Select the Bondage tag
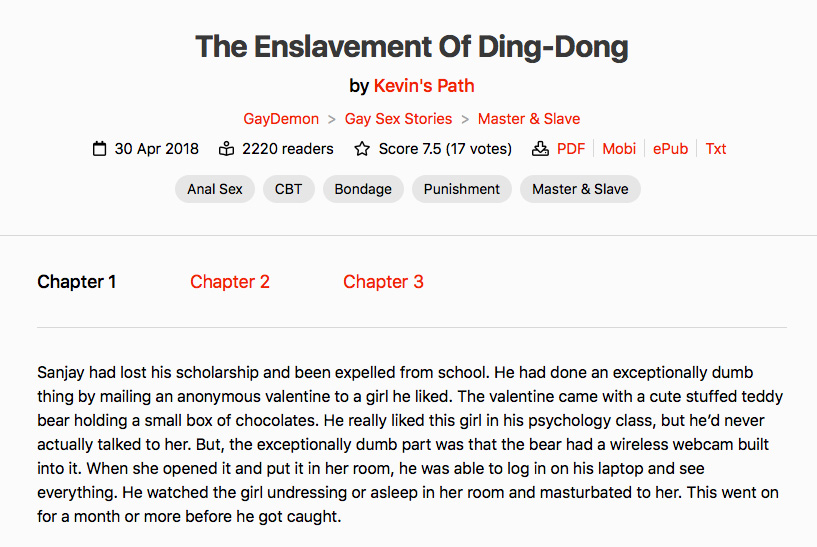This screenshot has height=547, width=817. coord(363,189)
